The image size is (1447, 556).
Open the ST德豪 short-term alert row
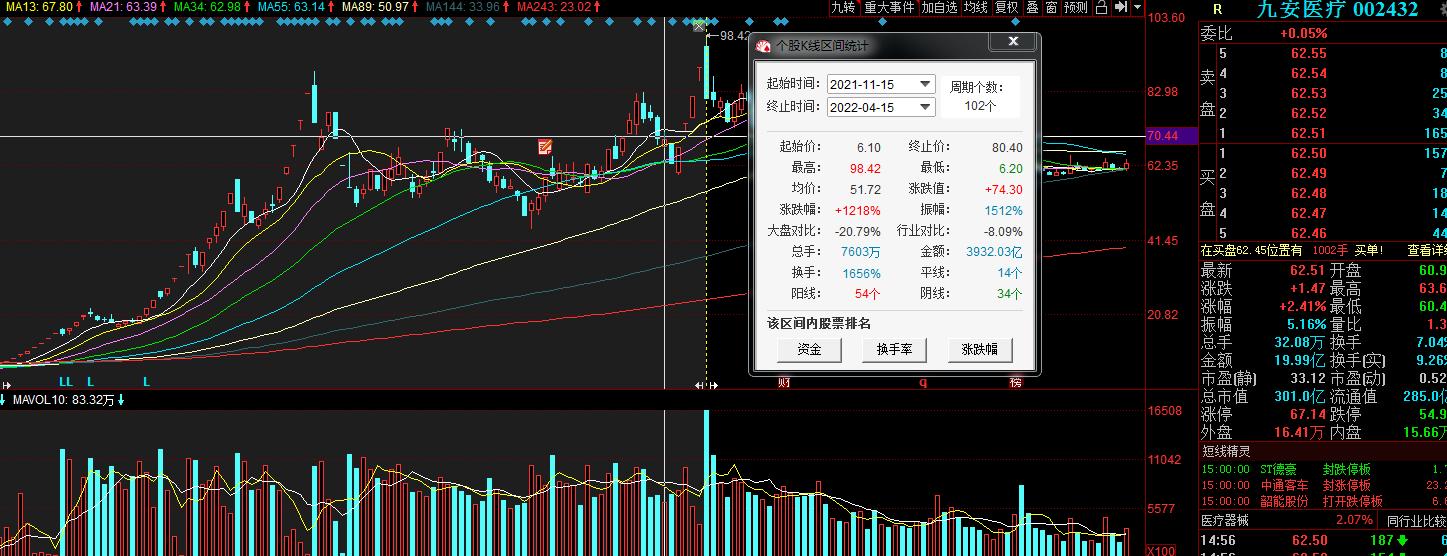click(1323, 469)
